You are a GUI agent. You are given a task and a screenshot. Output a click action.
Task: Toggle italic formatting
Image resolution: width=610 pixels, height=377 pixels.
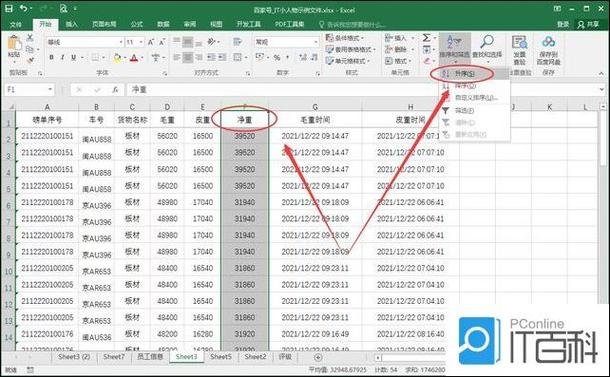62,58
